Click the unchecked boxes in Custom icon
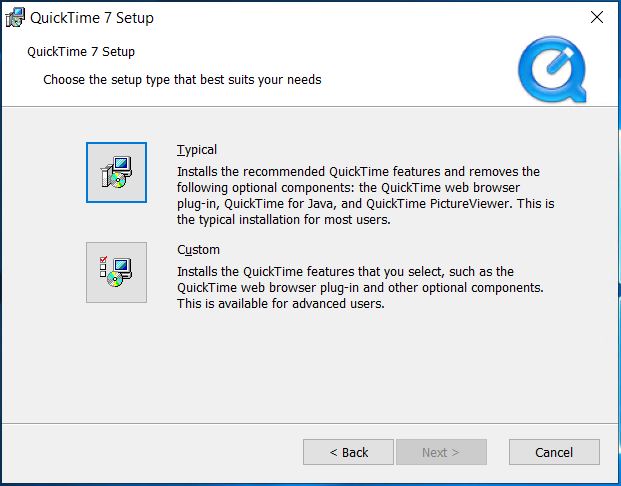Screen dimensions: 621x486 (x=103, y=271)
